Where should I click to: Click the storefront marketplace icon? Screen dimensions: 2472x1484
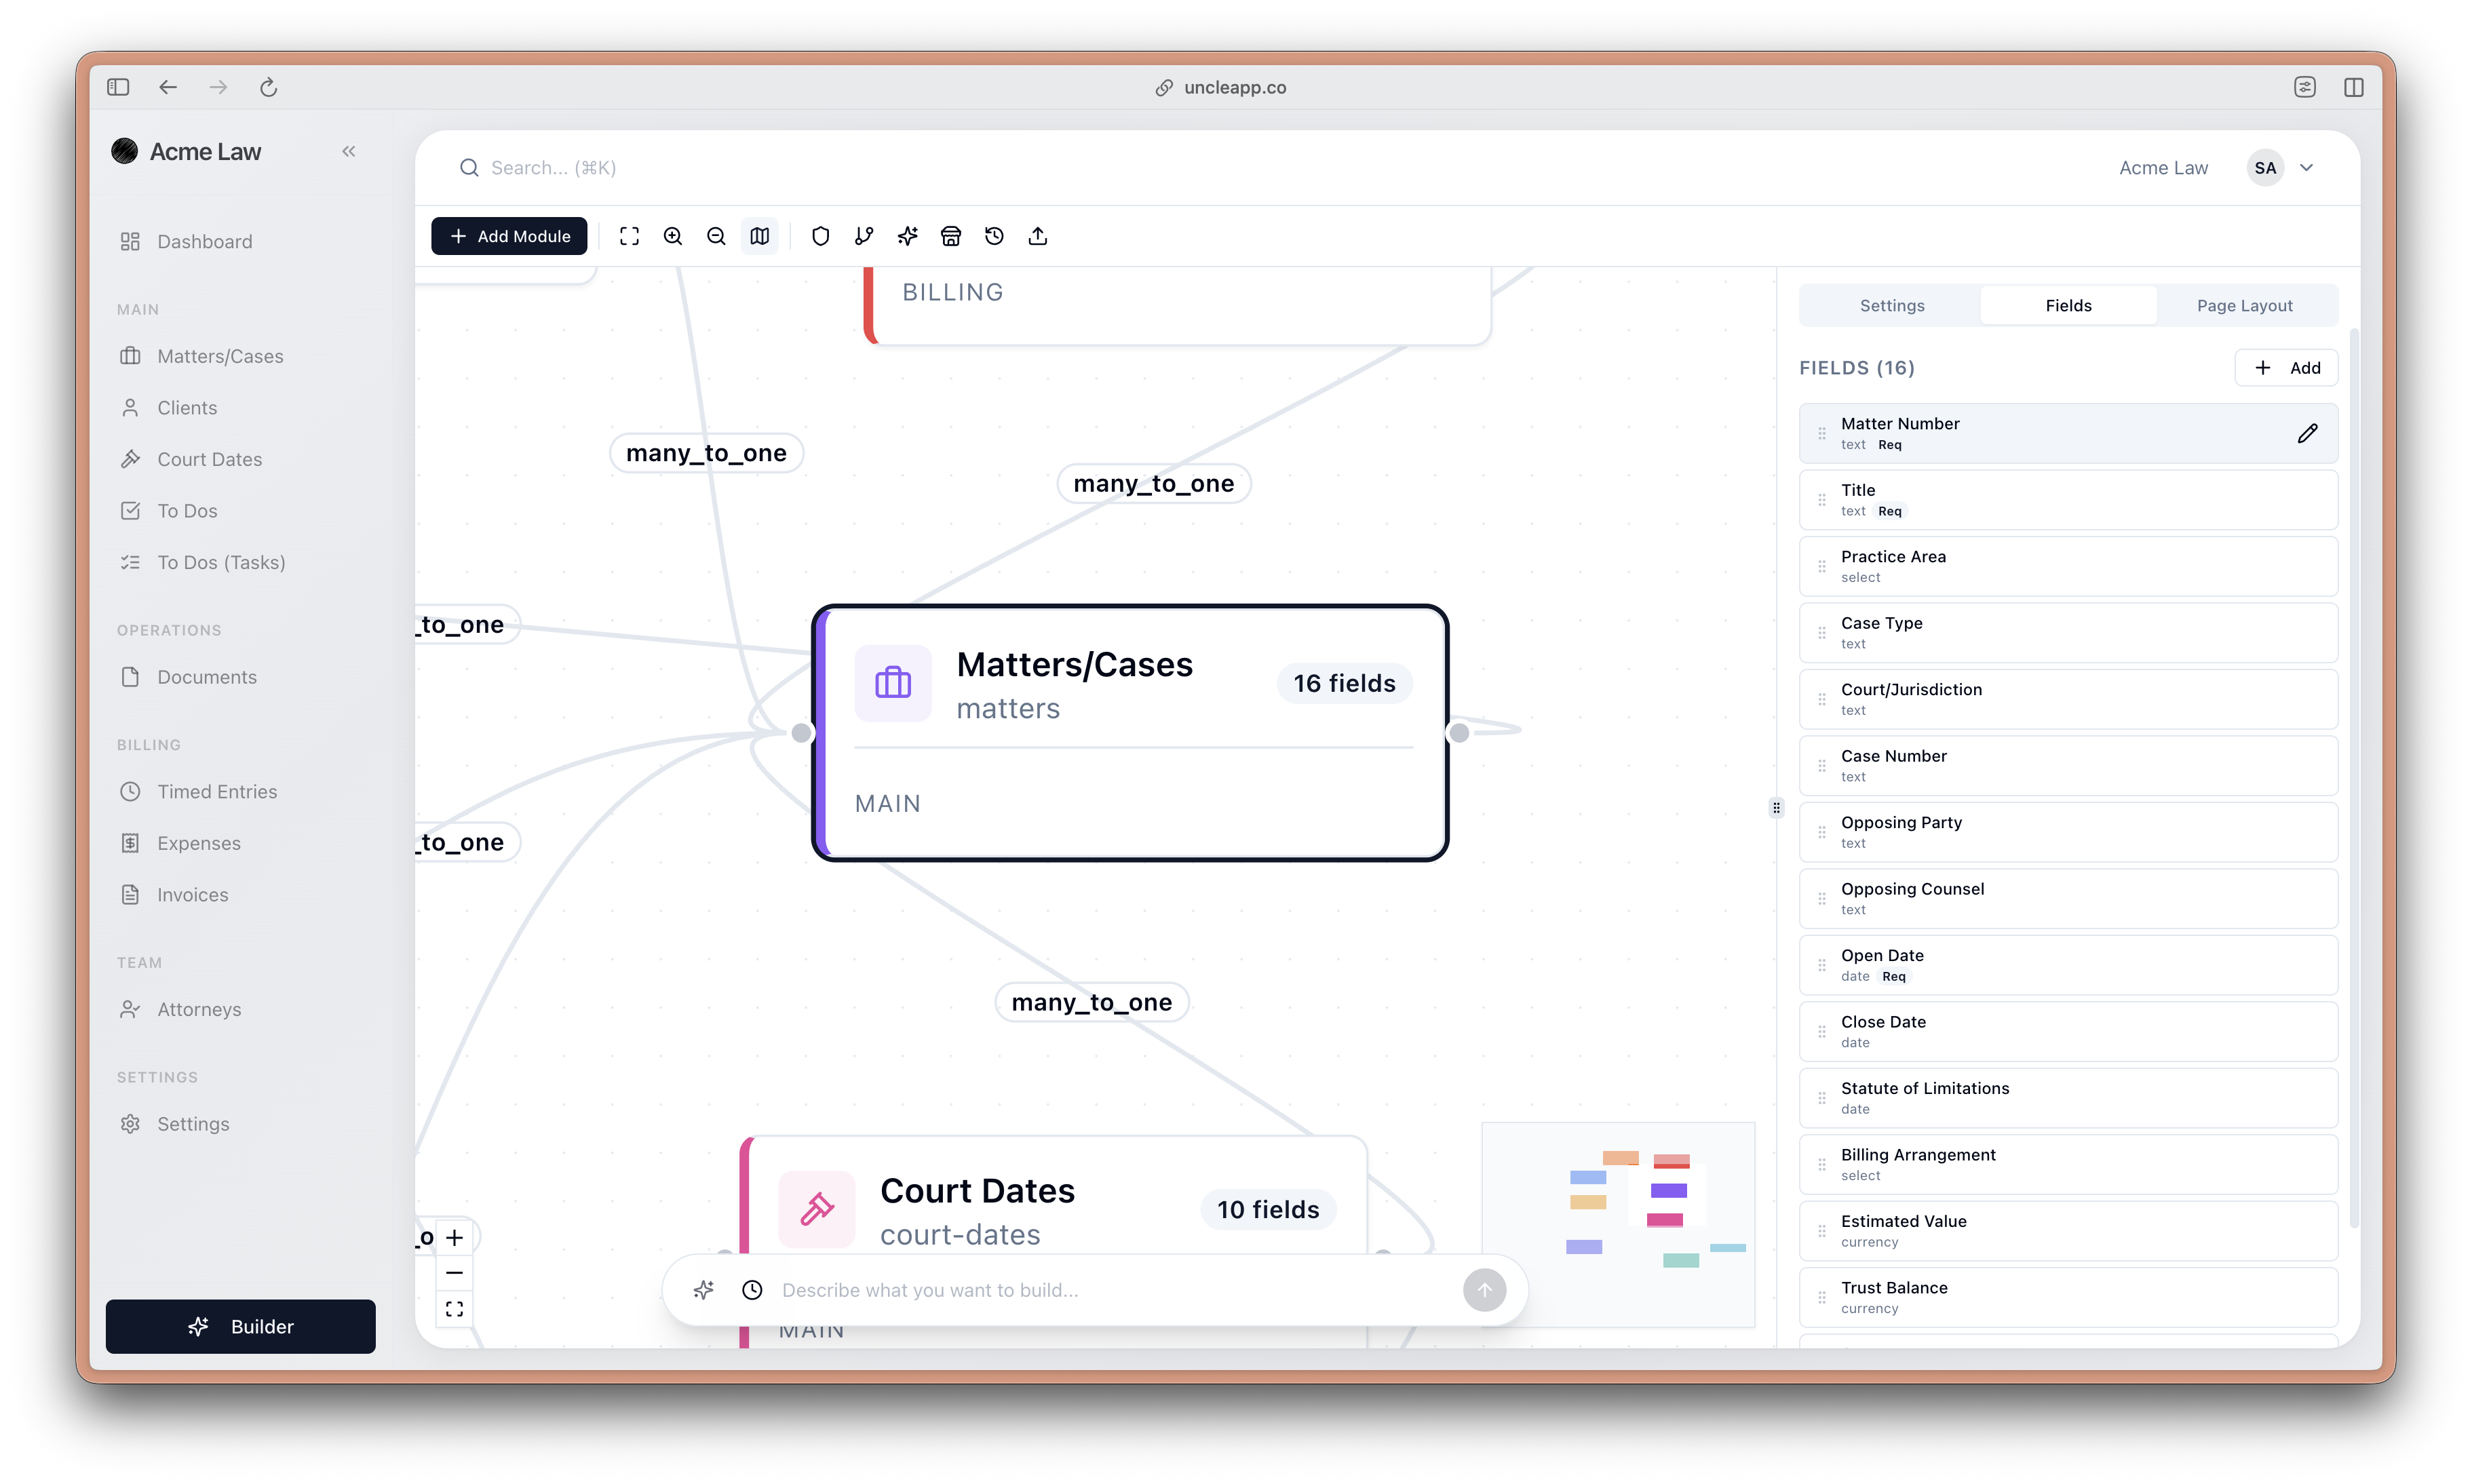click(x=950, y=236)
